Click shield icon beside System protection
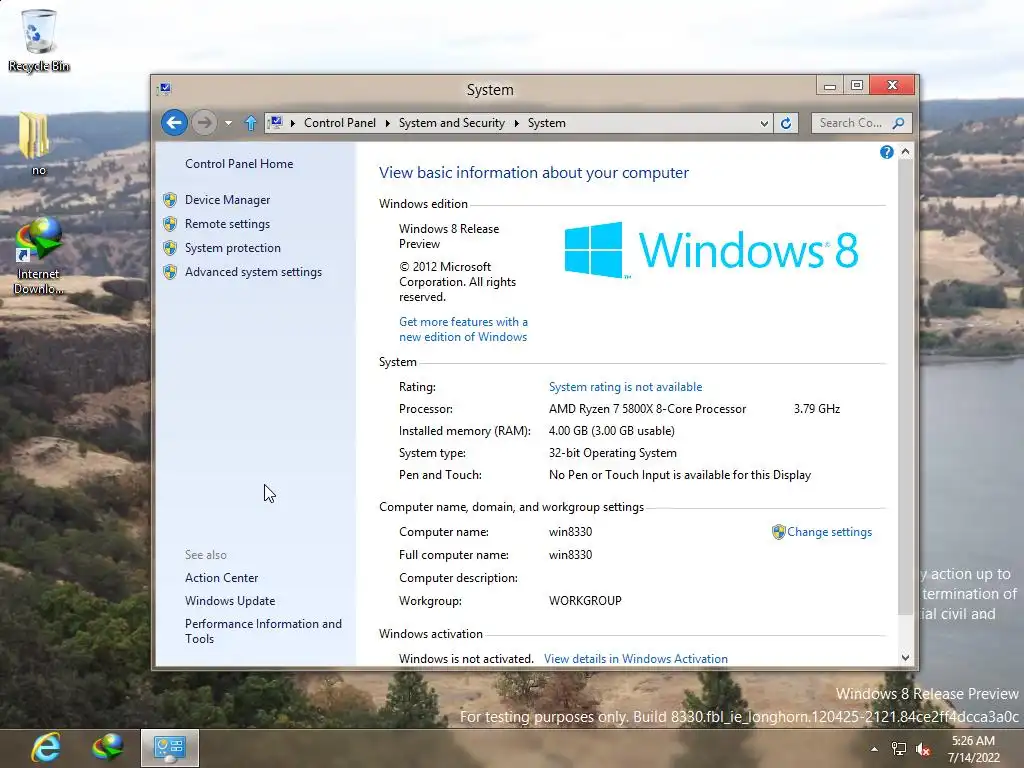 (x=170, y=248)
